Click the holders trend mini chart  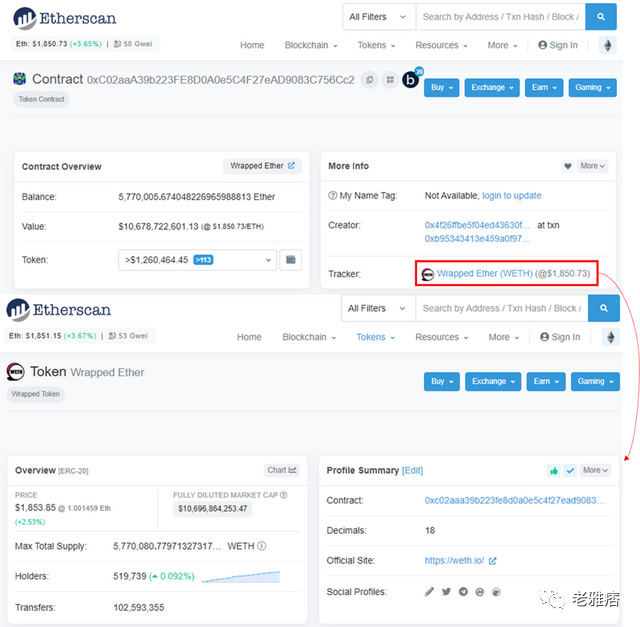click(241, 576)
